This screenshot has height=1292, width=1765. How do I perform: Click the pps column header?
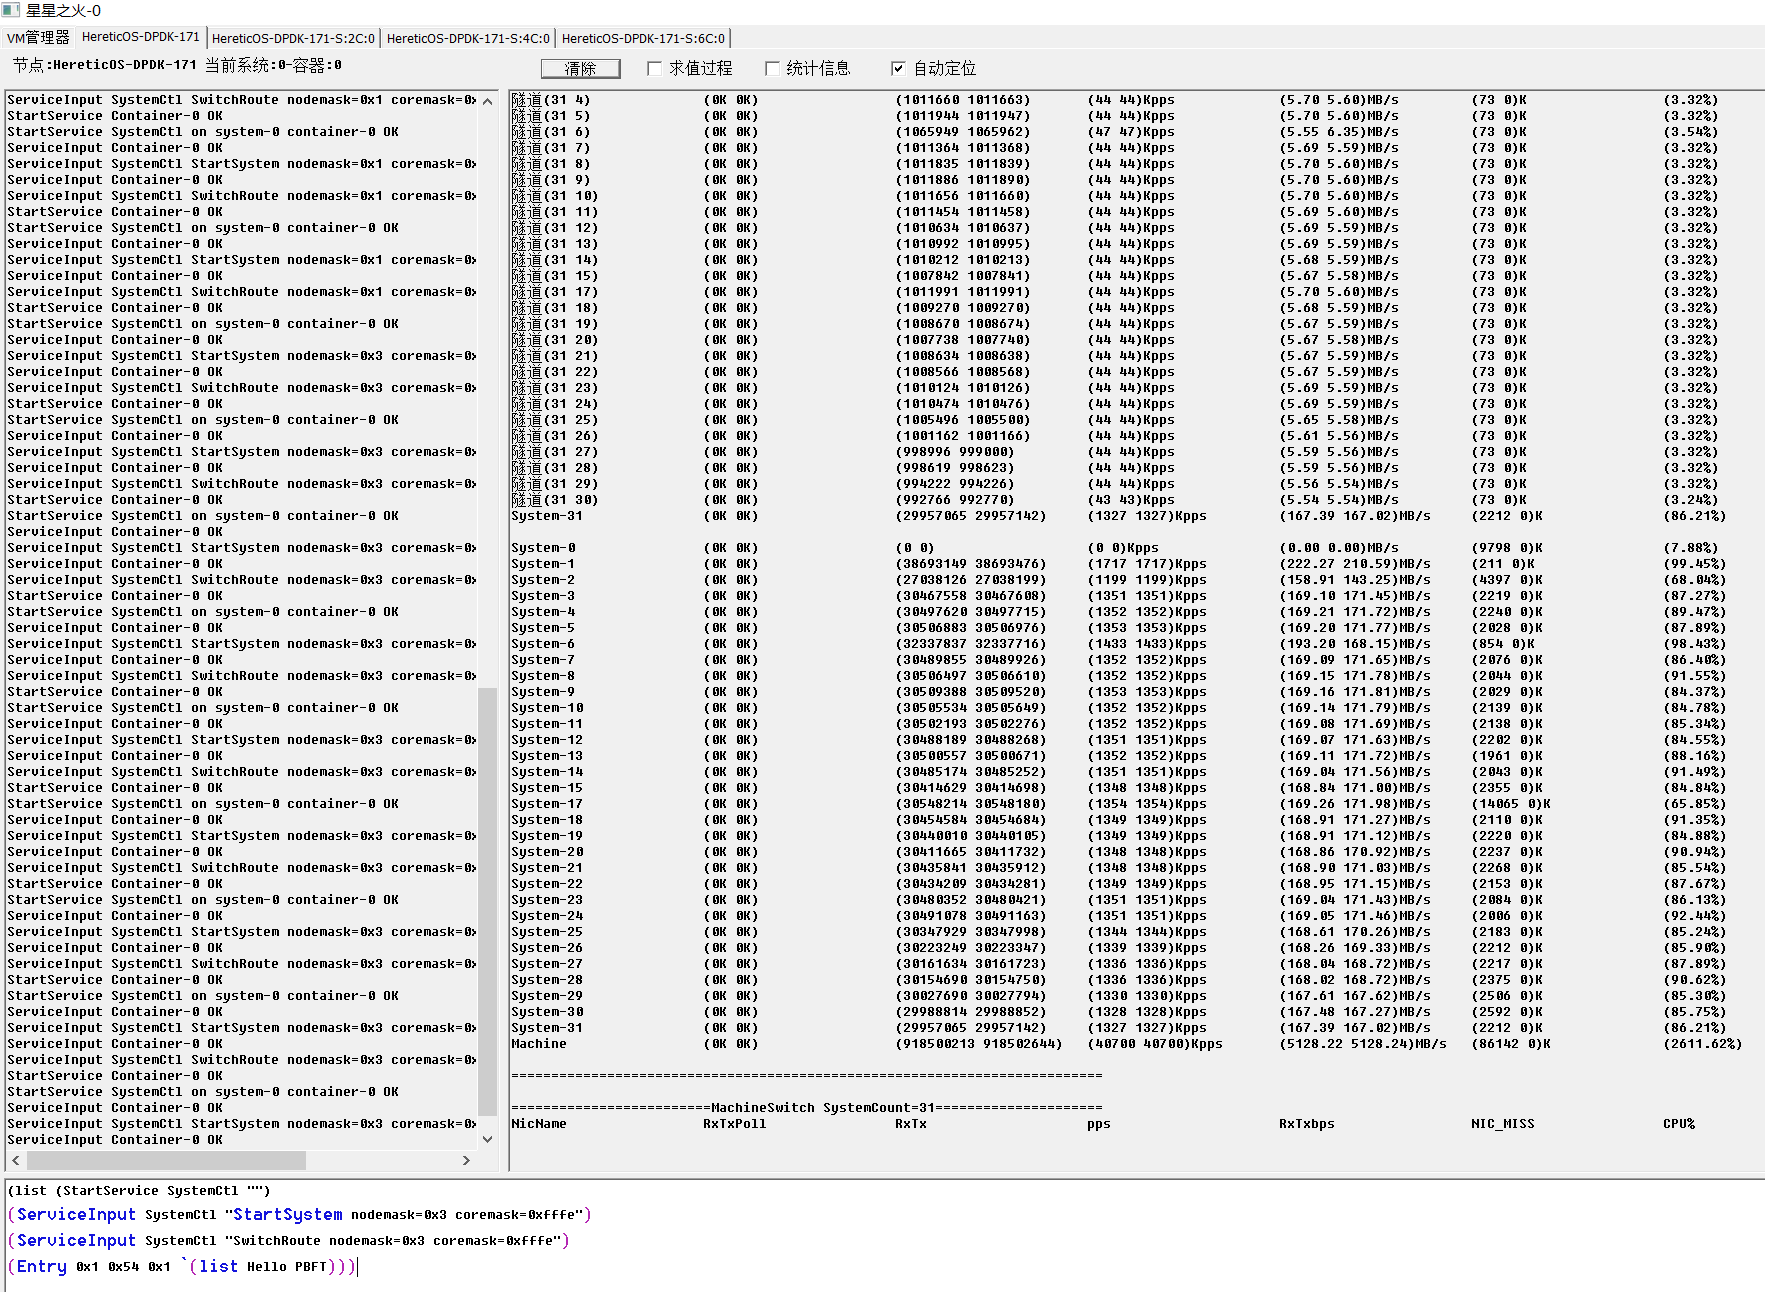point(1099,1124)
